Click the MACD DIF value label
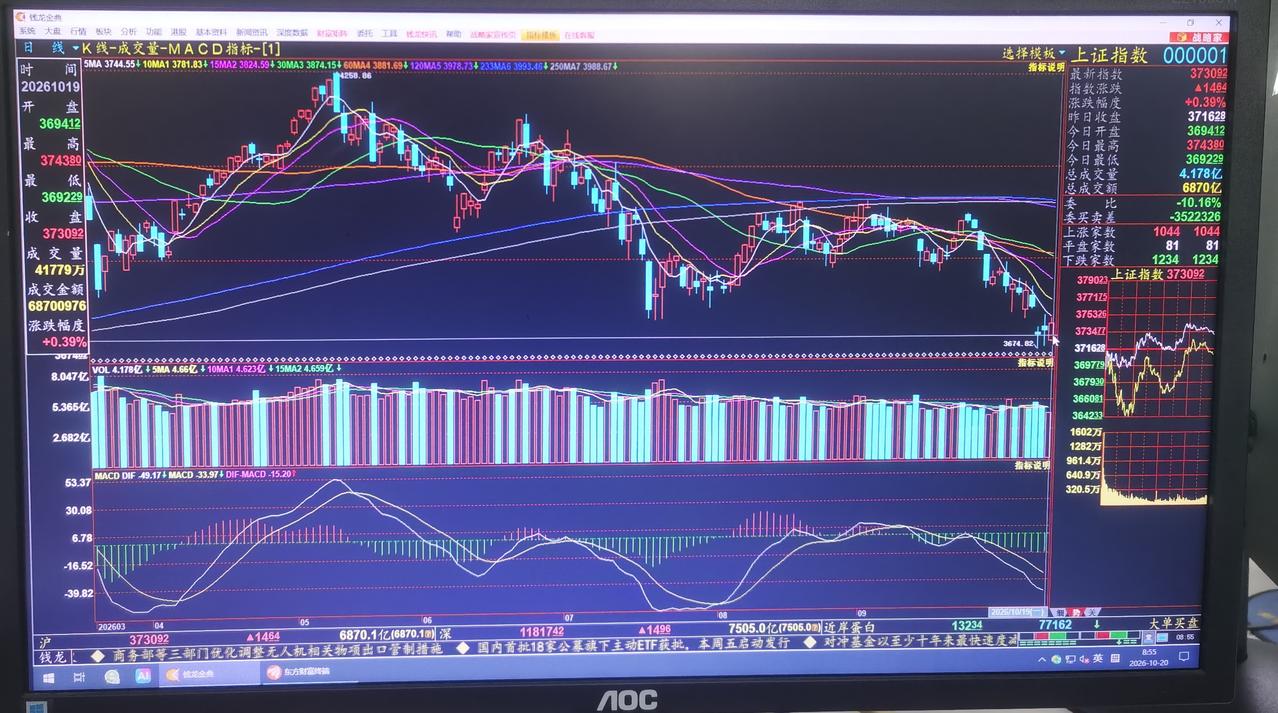Screen dimensions: 1278x713 coord(128,474)
